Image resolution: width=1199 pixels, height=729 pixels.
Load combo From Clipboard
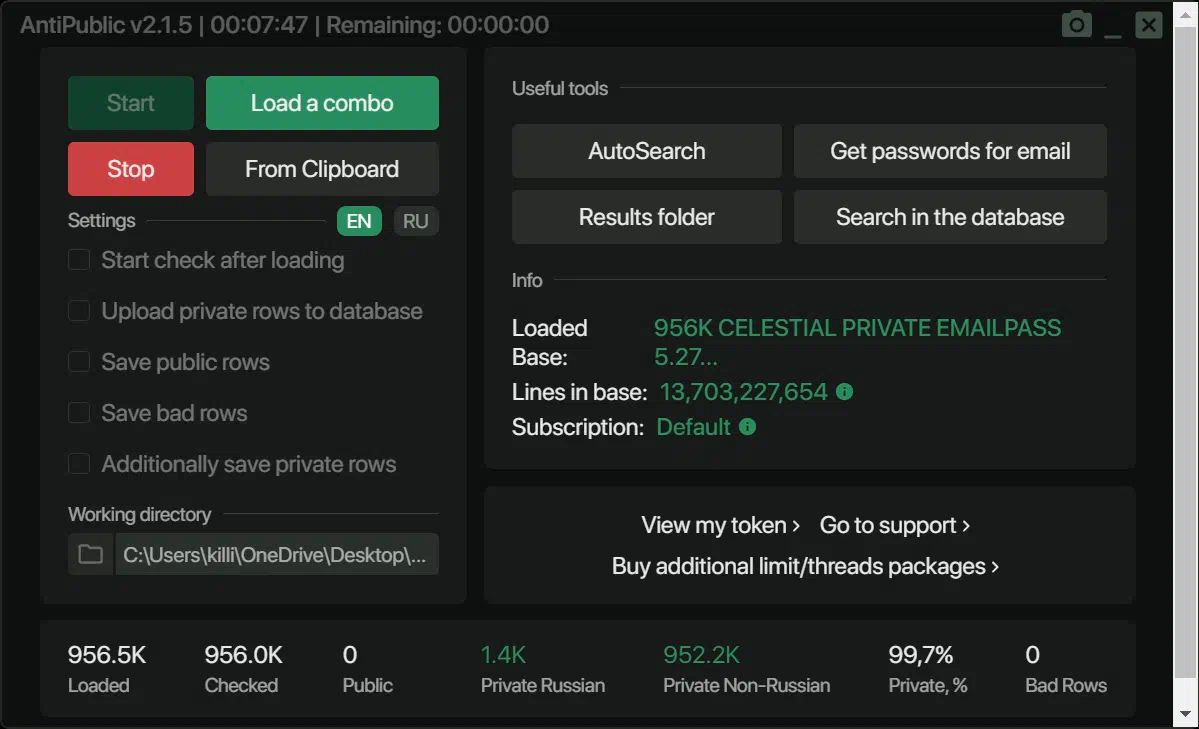point(322,169)
